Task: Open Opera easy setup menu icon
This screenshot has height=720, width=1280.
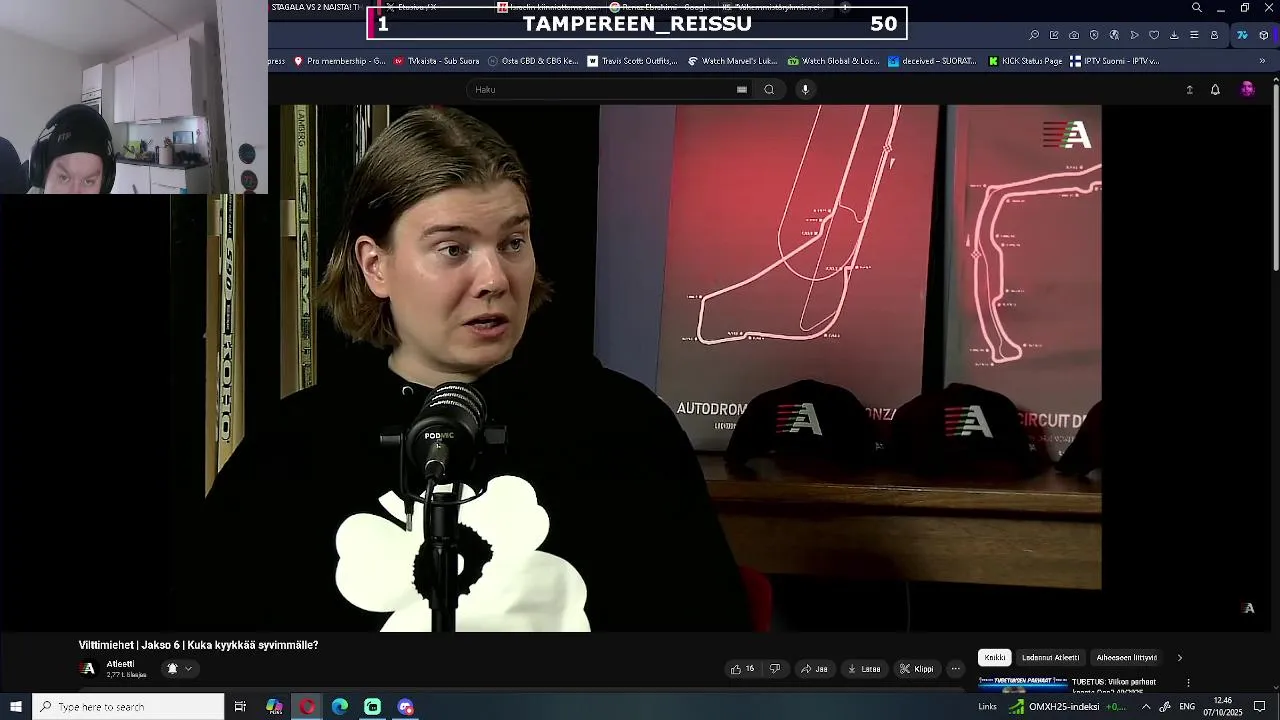Action: [x=1194, y=35]
